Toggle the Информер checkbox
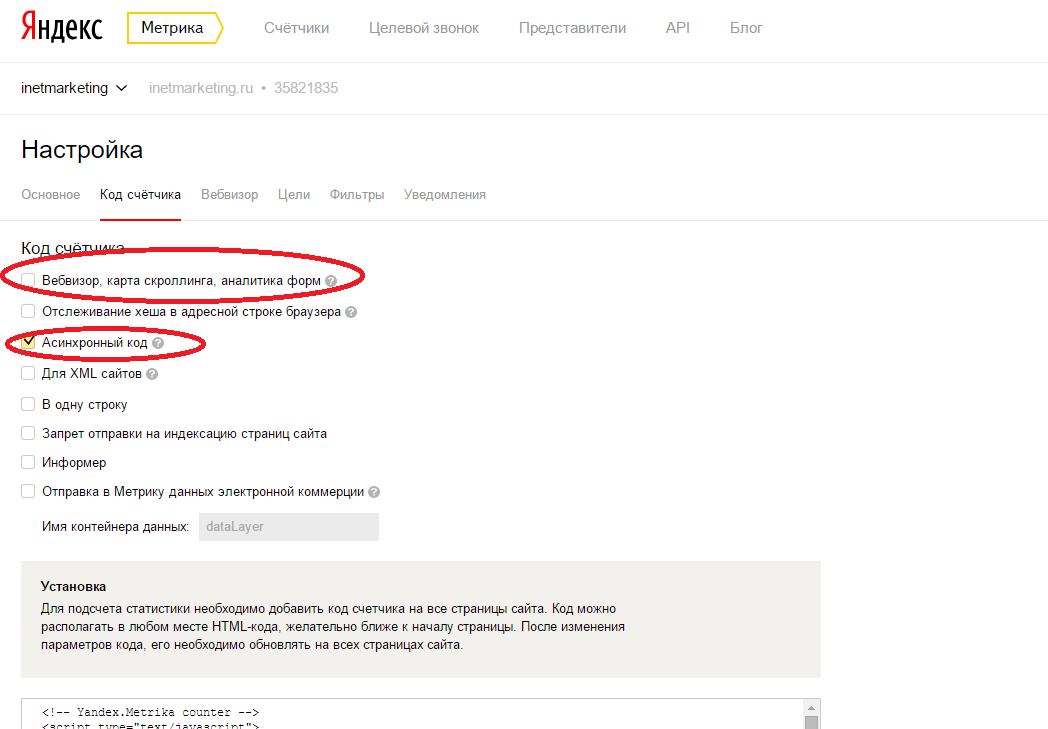The image size is (1048, 729). click(x=28, y=462)
